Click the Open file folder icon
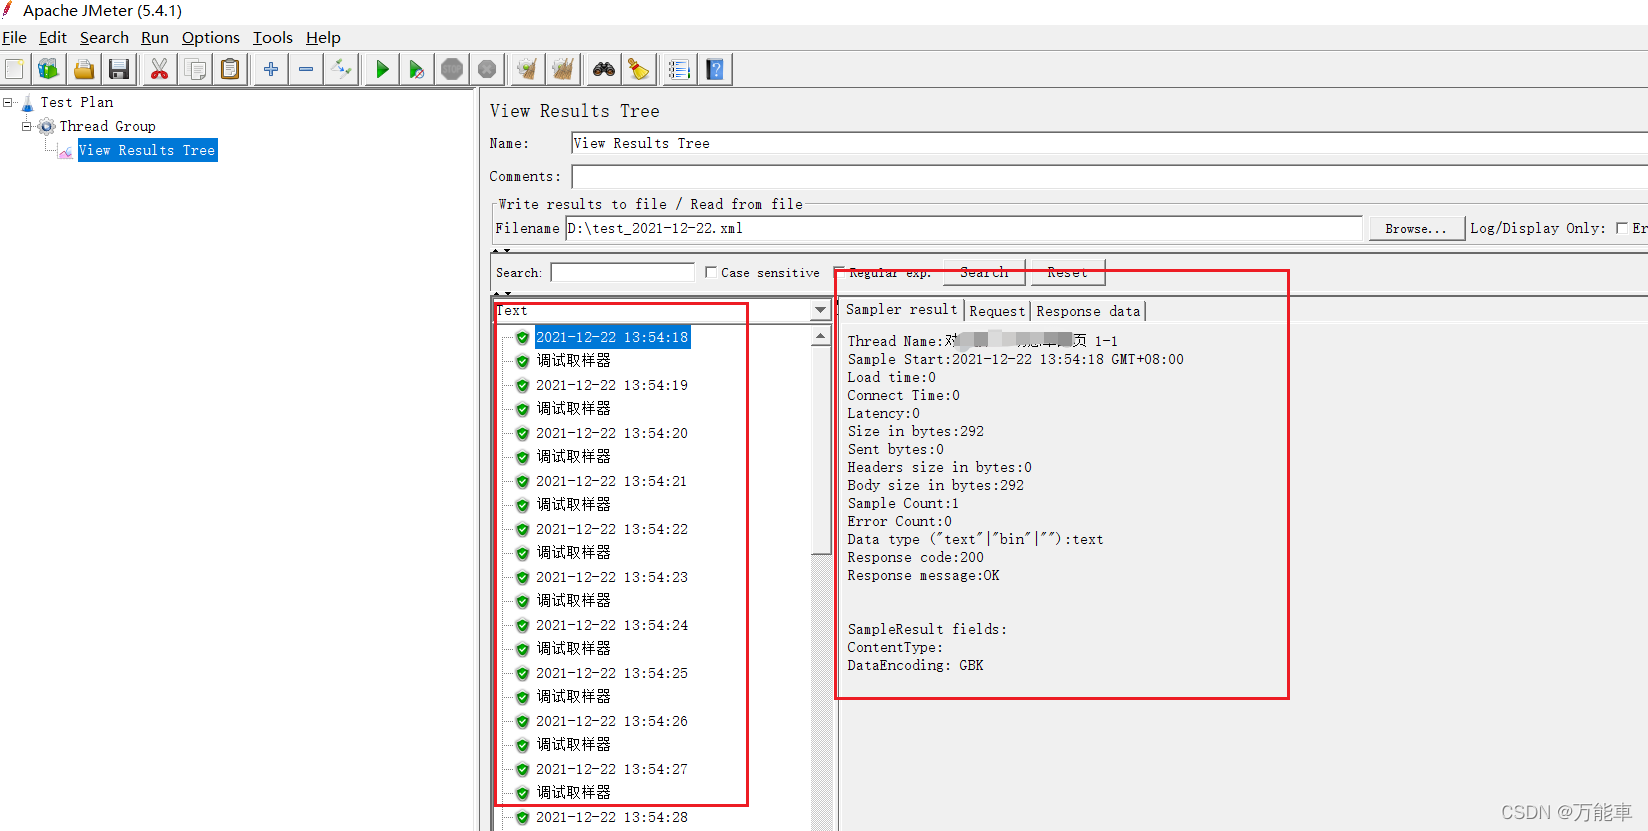The image size is (1648, 831). (84, 69)
